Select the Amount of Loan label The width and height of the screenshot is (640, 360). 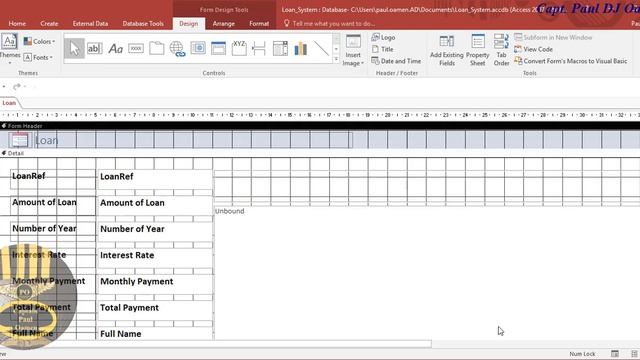[x=52, y=205]
